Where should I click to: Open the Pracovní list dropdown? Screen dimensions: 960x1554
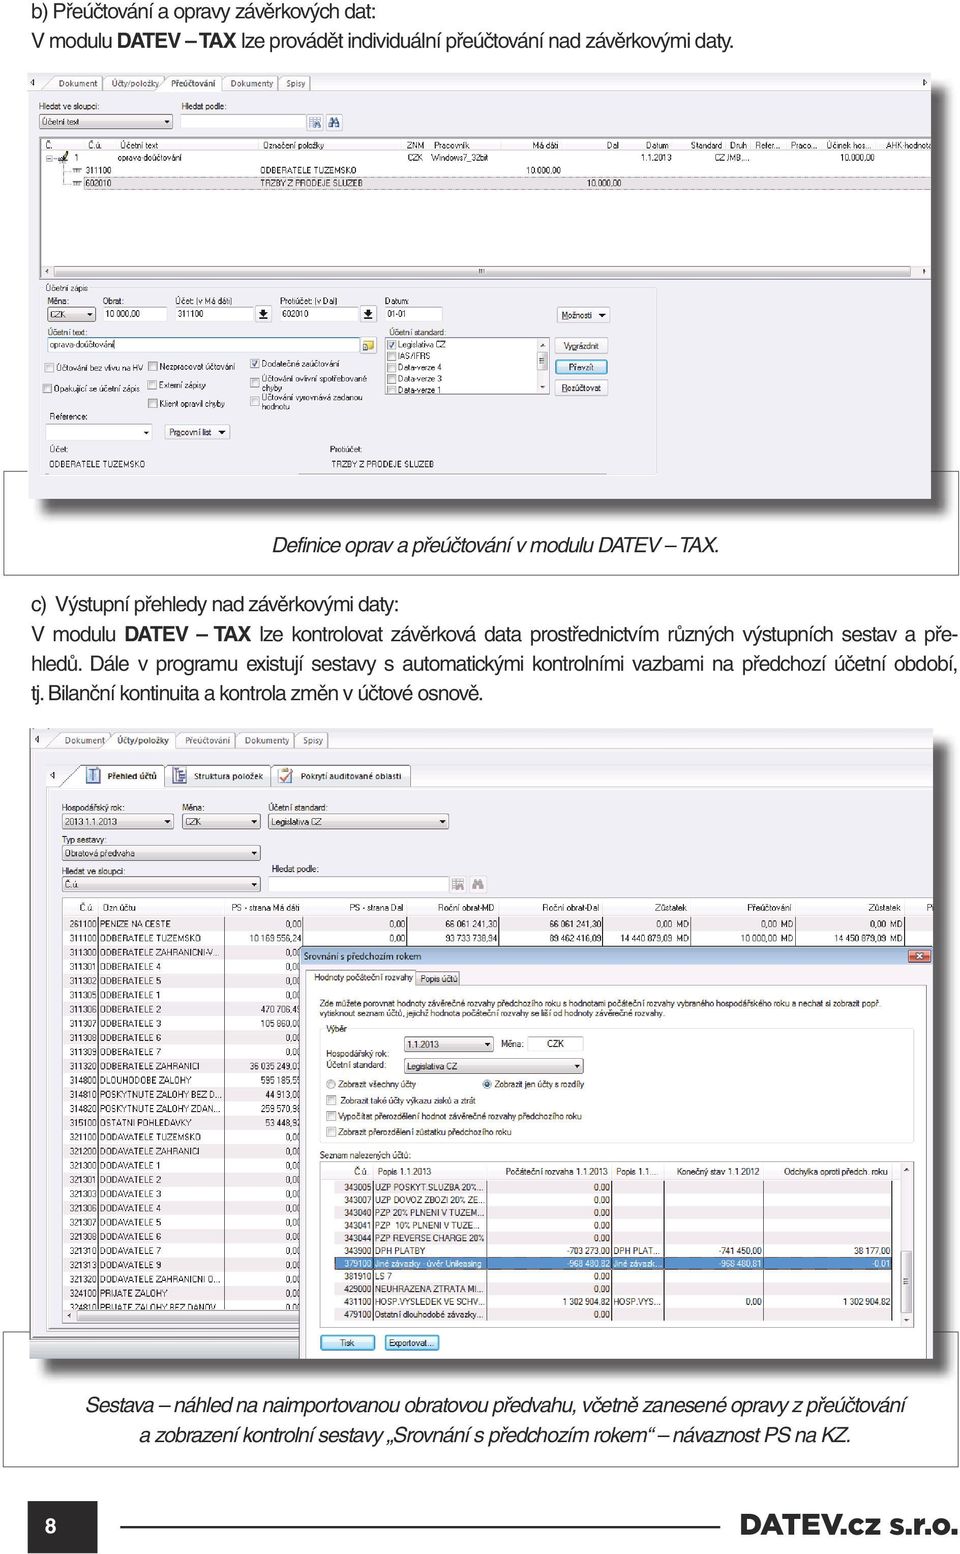197,432
